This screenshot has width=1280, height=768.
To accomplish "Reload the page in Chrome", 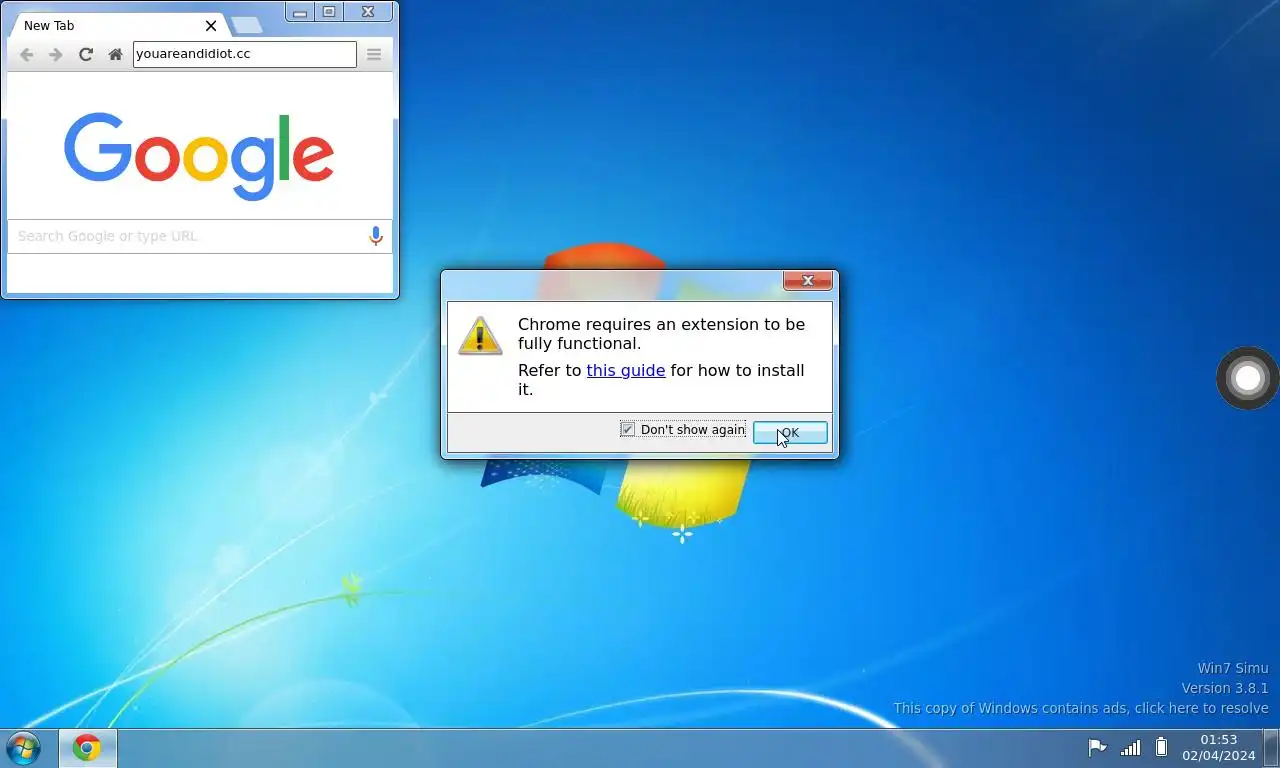I will click(x=86, y=54).
